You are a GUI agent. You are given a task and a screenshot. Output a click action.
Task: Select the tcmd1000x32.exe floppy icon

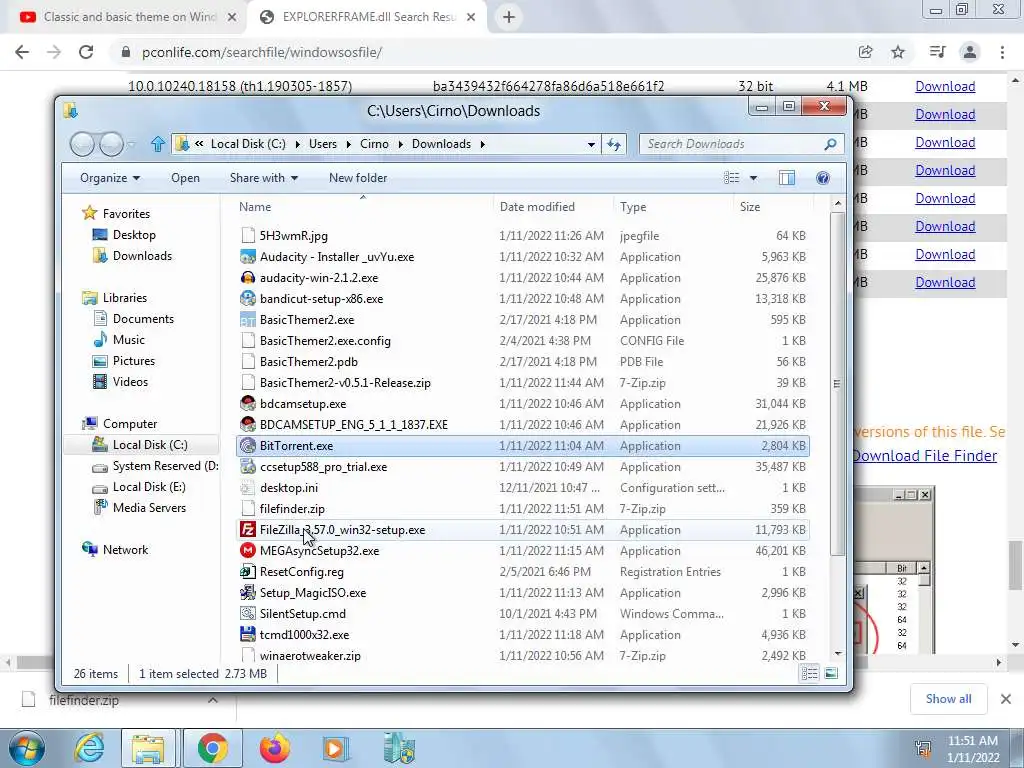[x=248, y=634]
